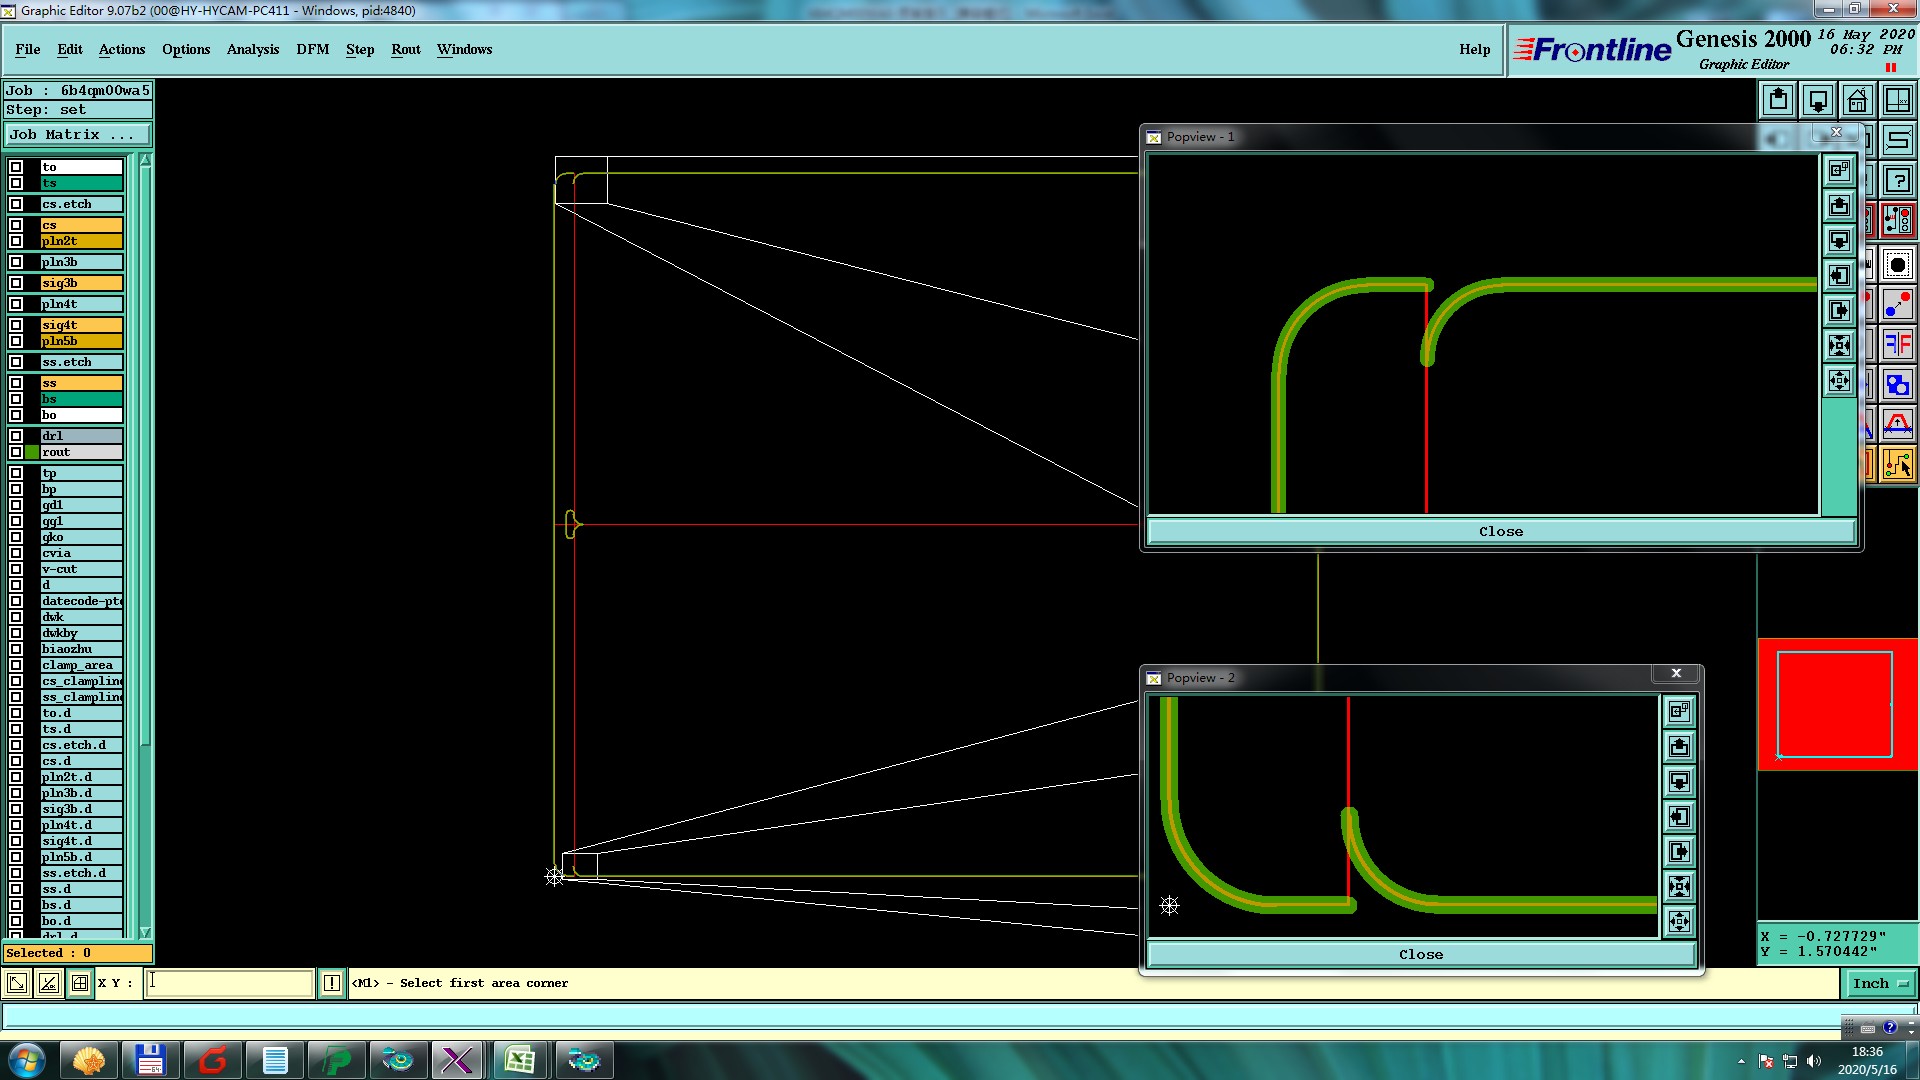The height and width of the screenshot is (1080, 1920).
Task: Click Popview 1 pan left icon
Action: 1839,276
